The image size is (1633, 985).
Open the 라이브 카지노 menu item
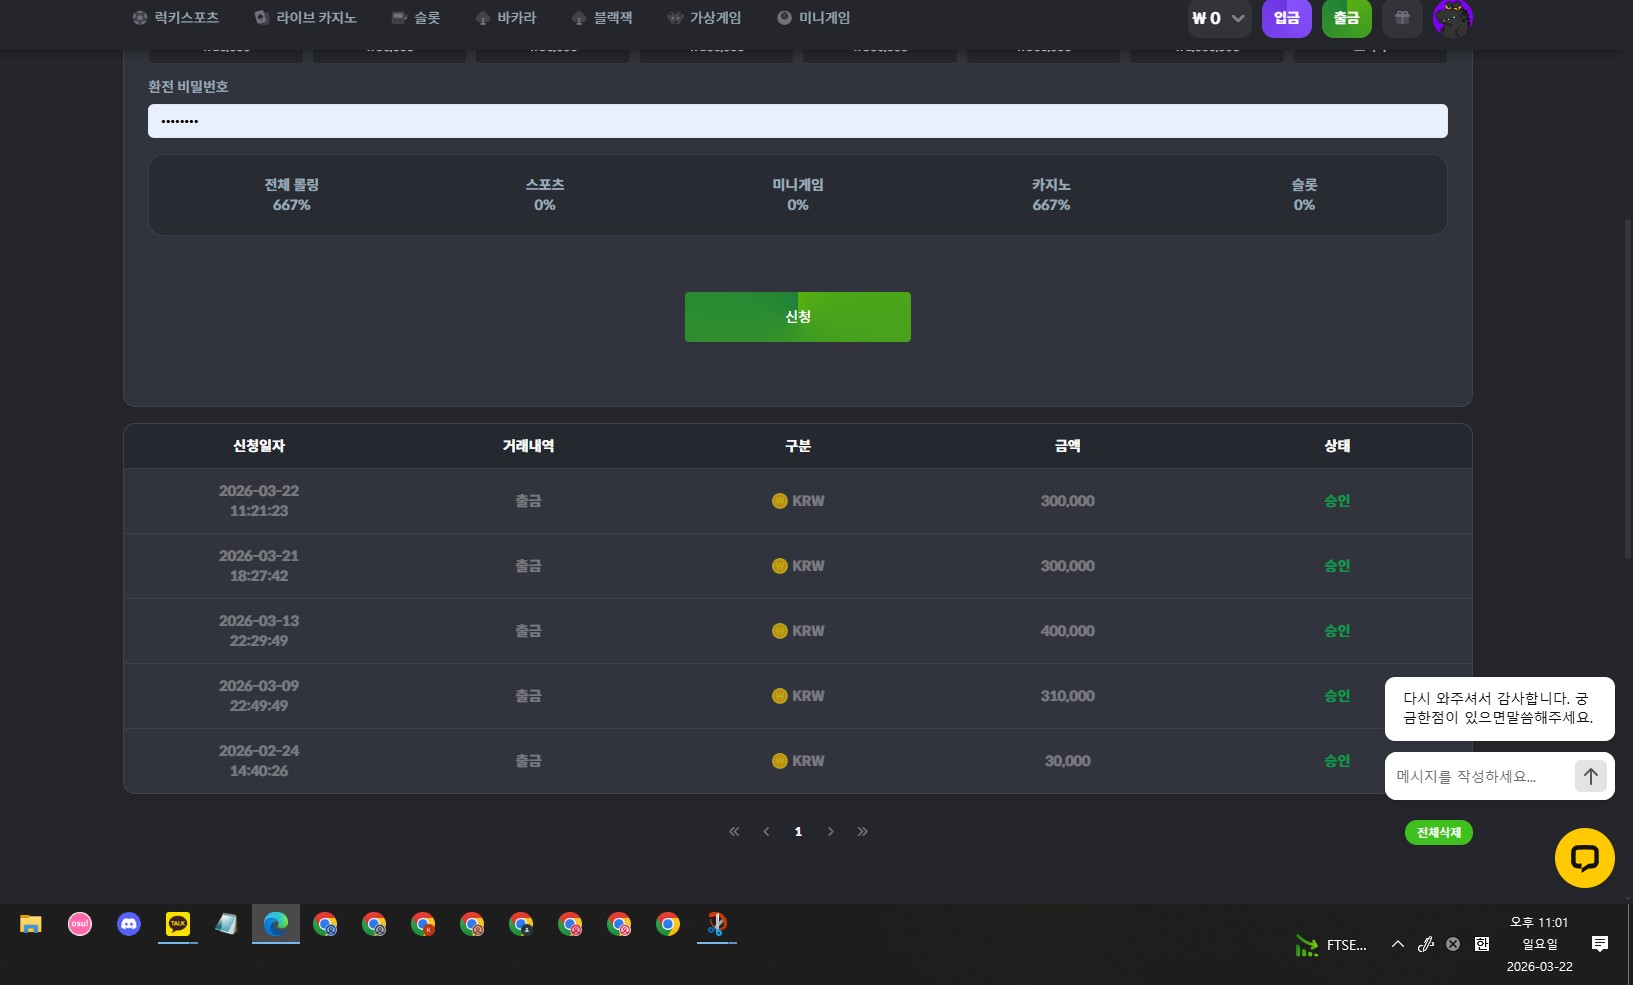306,18
